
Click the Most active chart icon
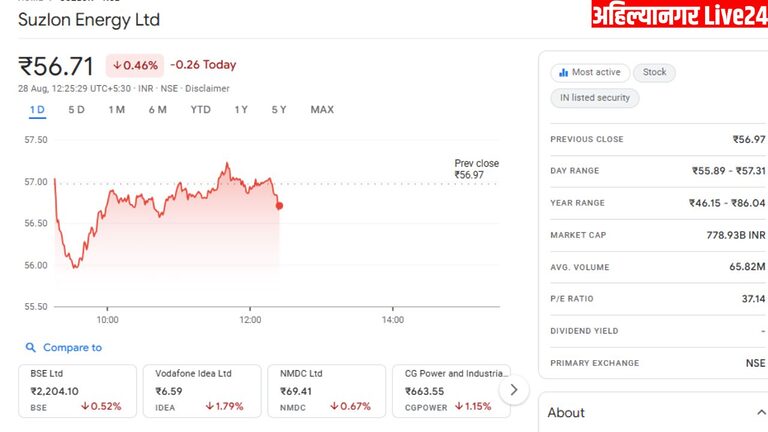pyautogui.click(x=563, y=72)
